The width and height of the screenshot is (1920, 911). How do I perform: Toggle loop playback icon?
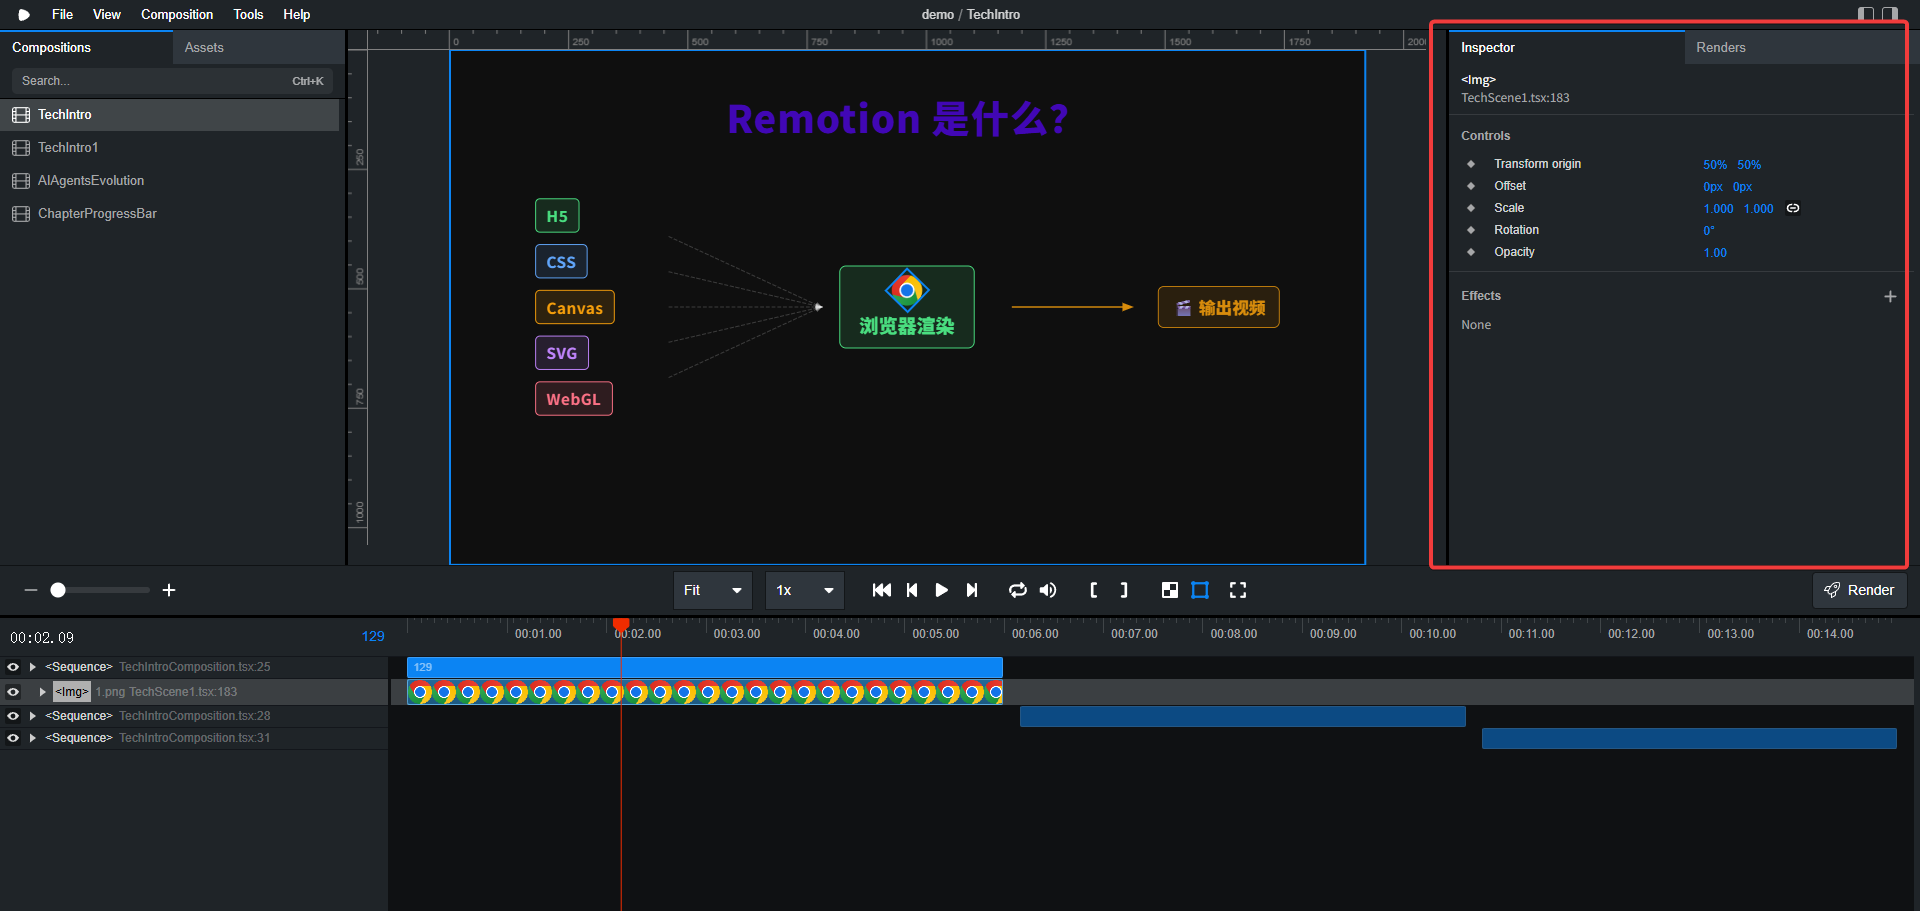click(1018, 590)
